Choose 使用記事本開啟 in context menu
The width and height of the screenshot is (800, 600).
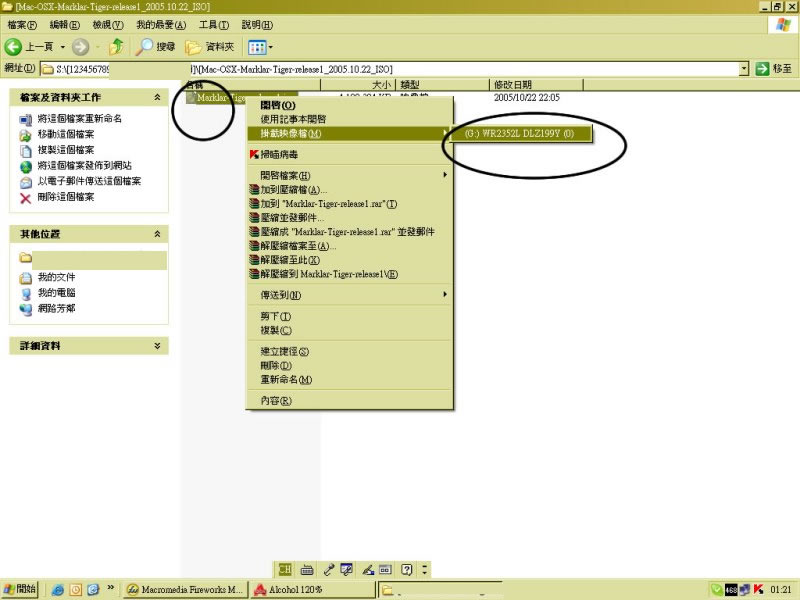coord(349,119)
